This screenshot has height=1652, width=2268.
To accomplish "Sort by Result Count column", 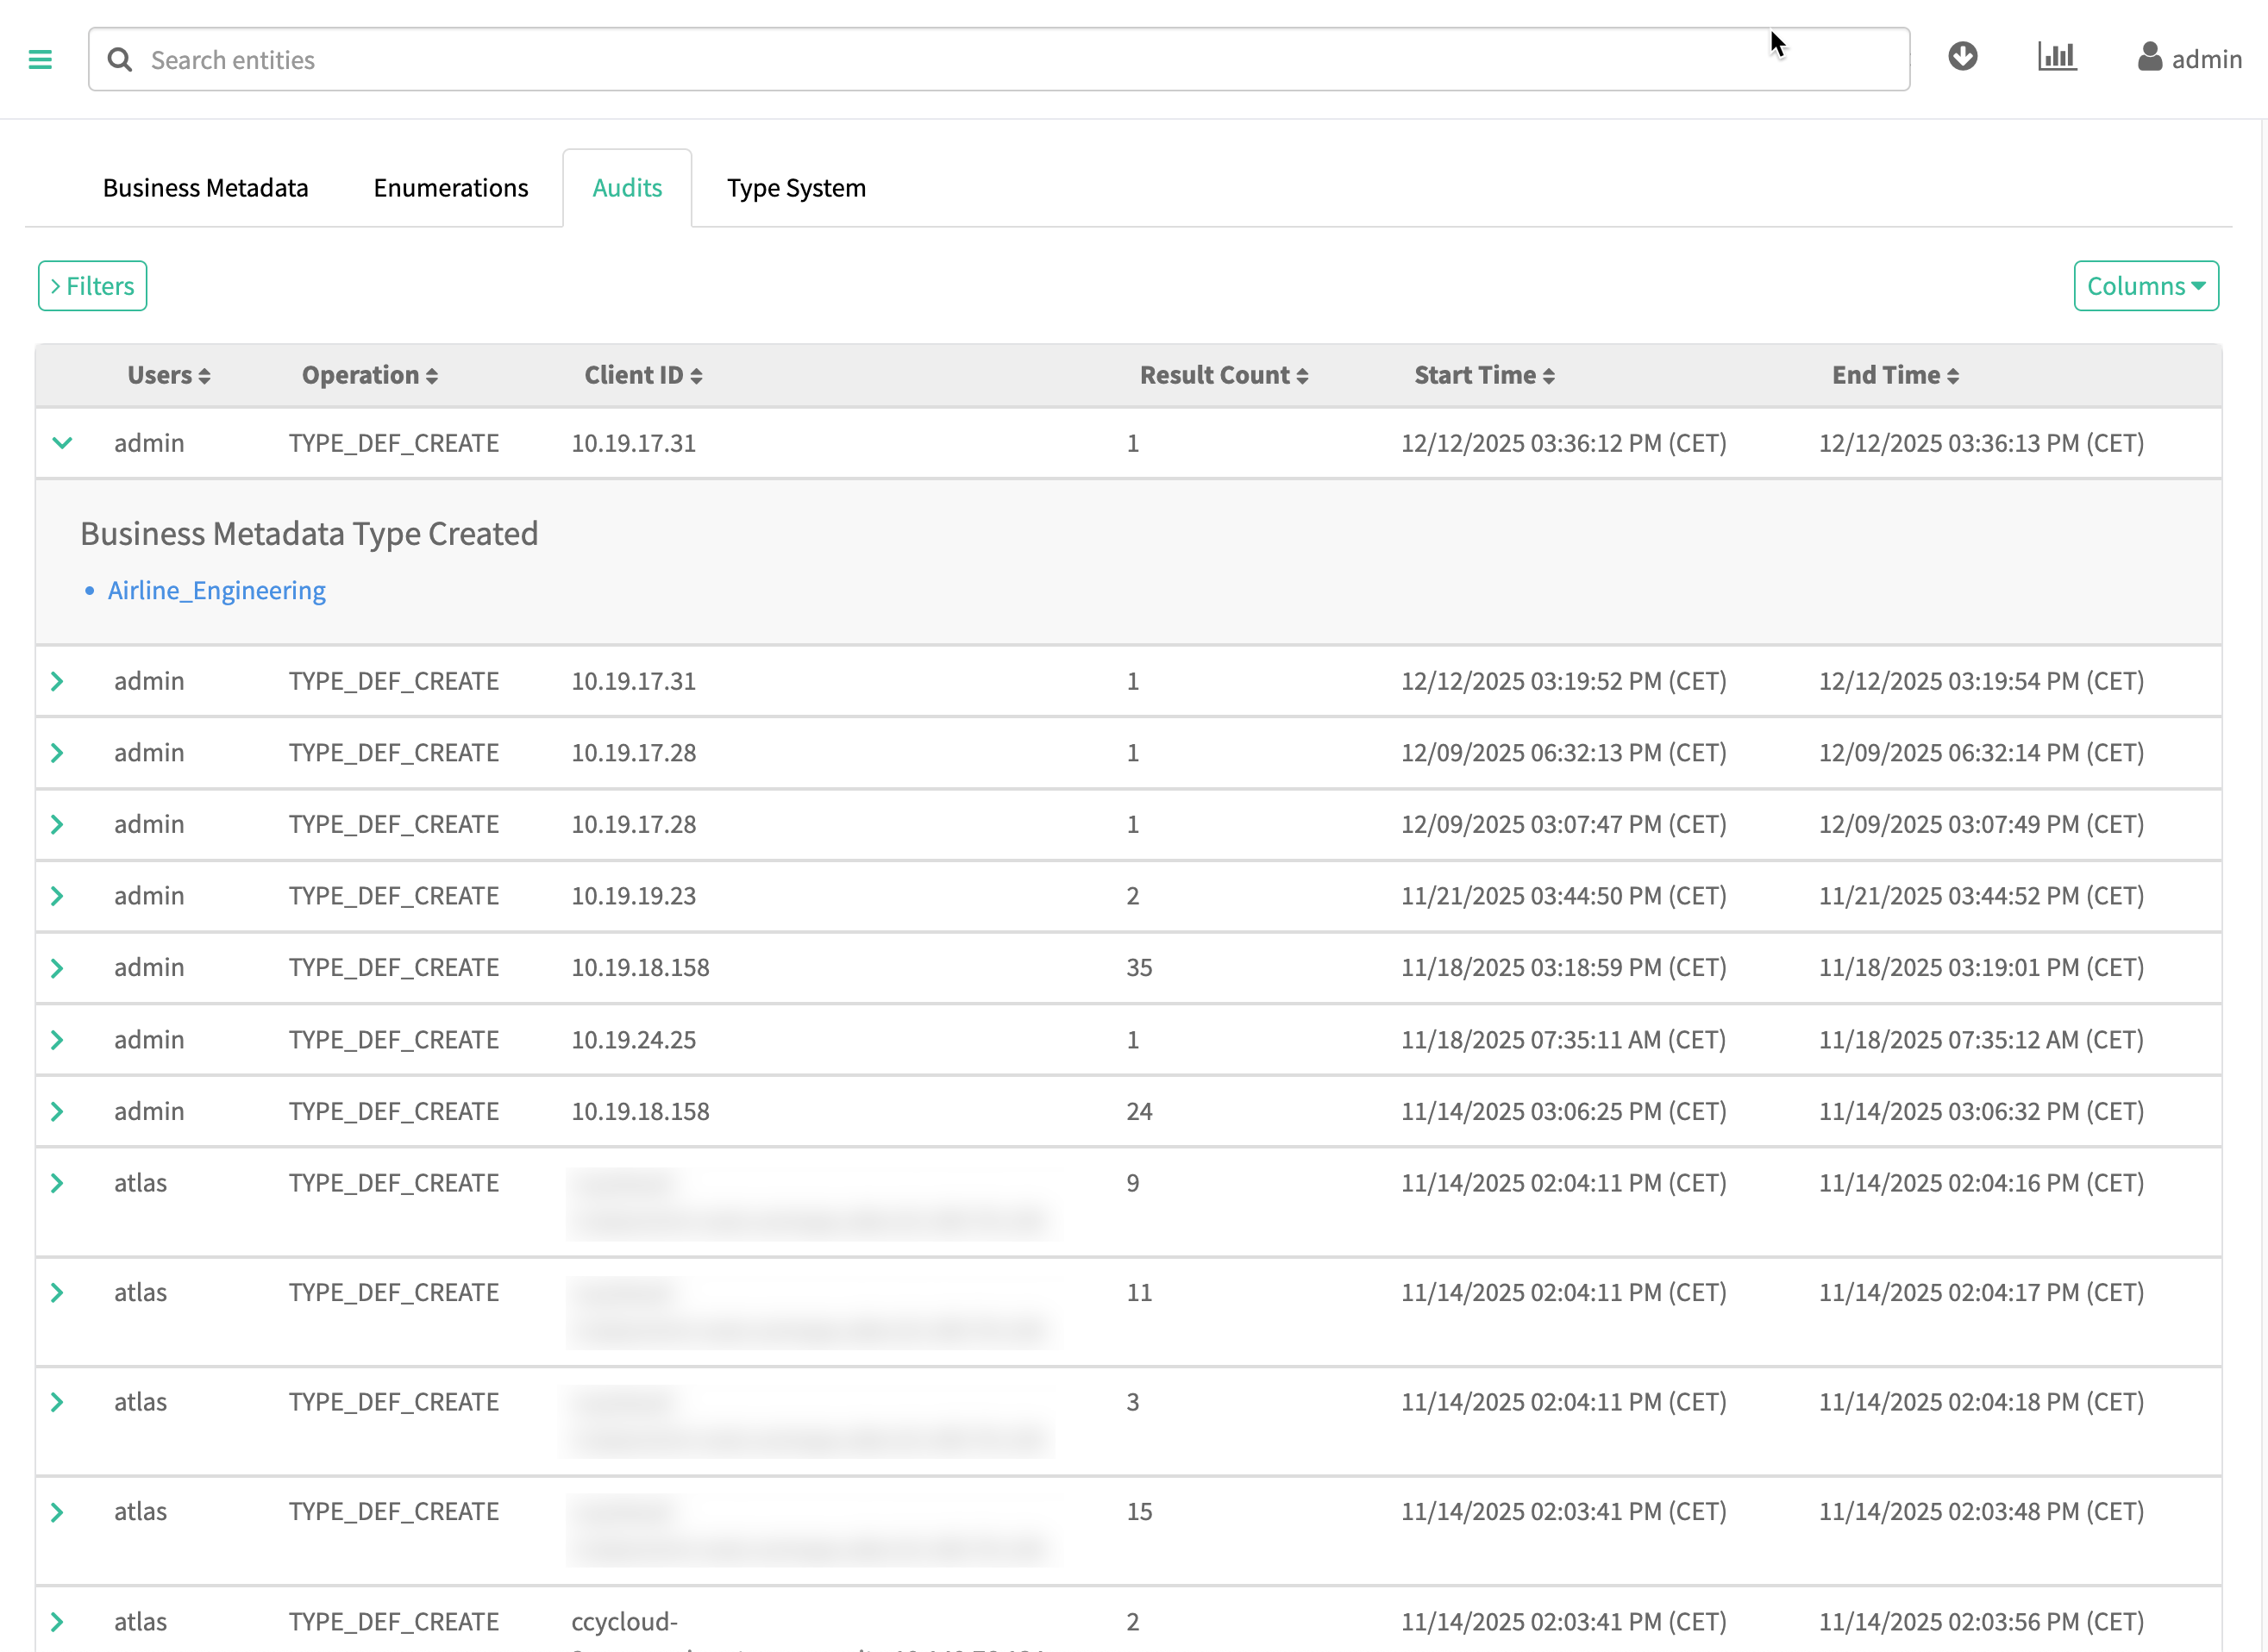I will coord(1223,376).
